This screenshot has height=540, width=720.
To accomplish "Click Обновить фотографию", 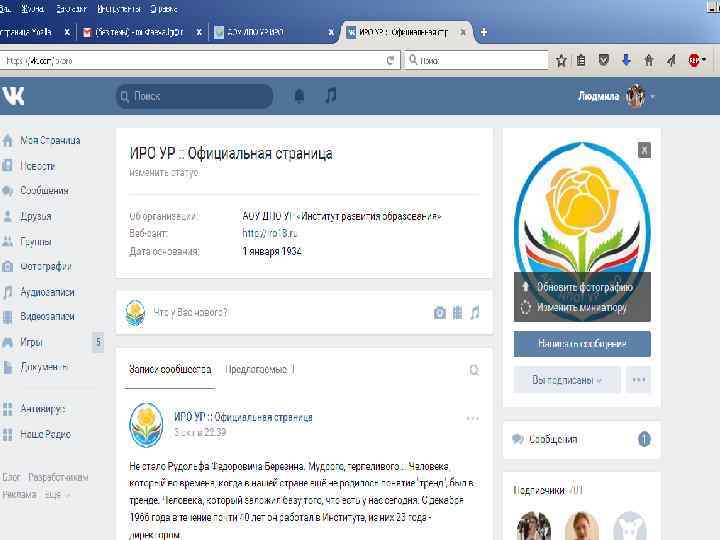I will [585, 287].
